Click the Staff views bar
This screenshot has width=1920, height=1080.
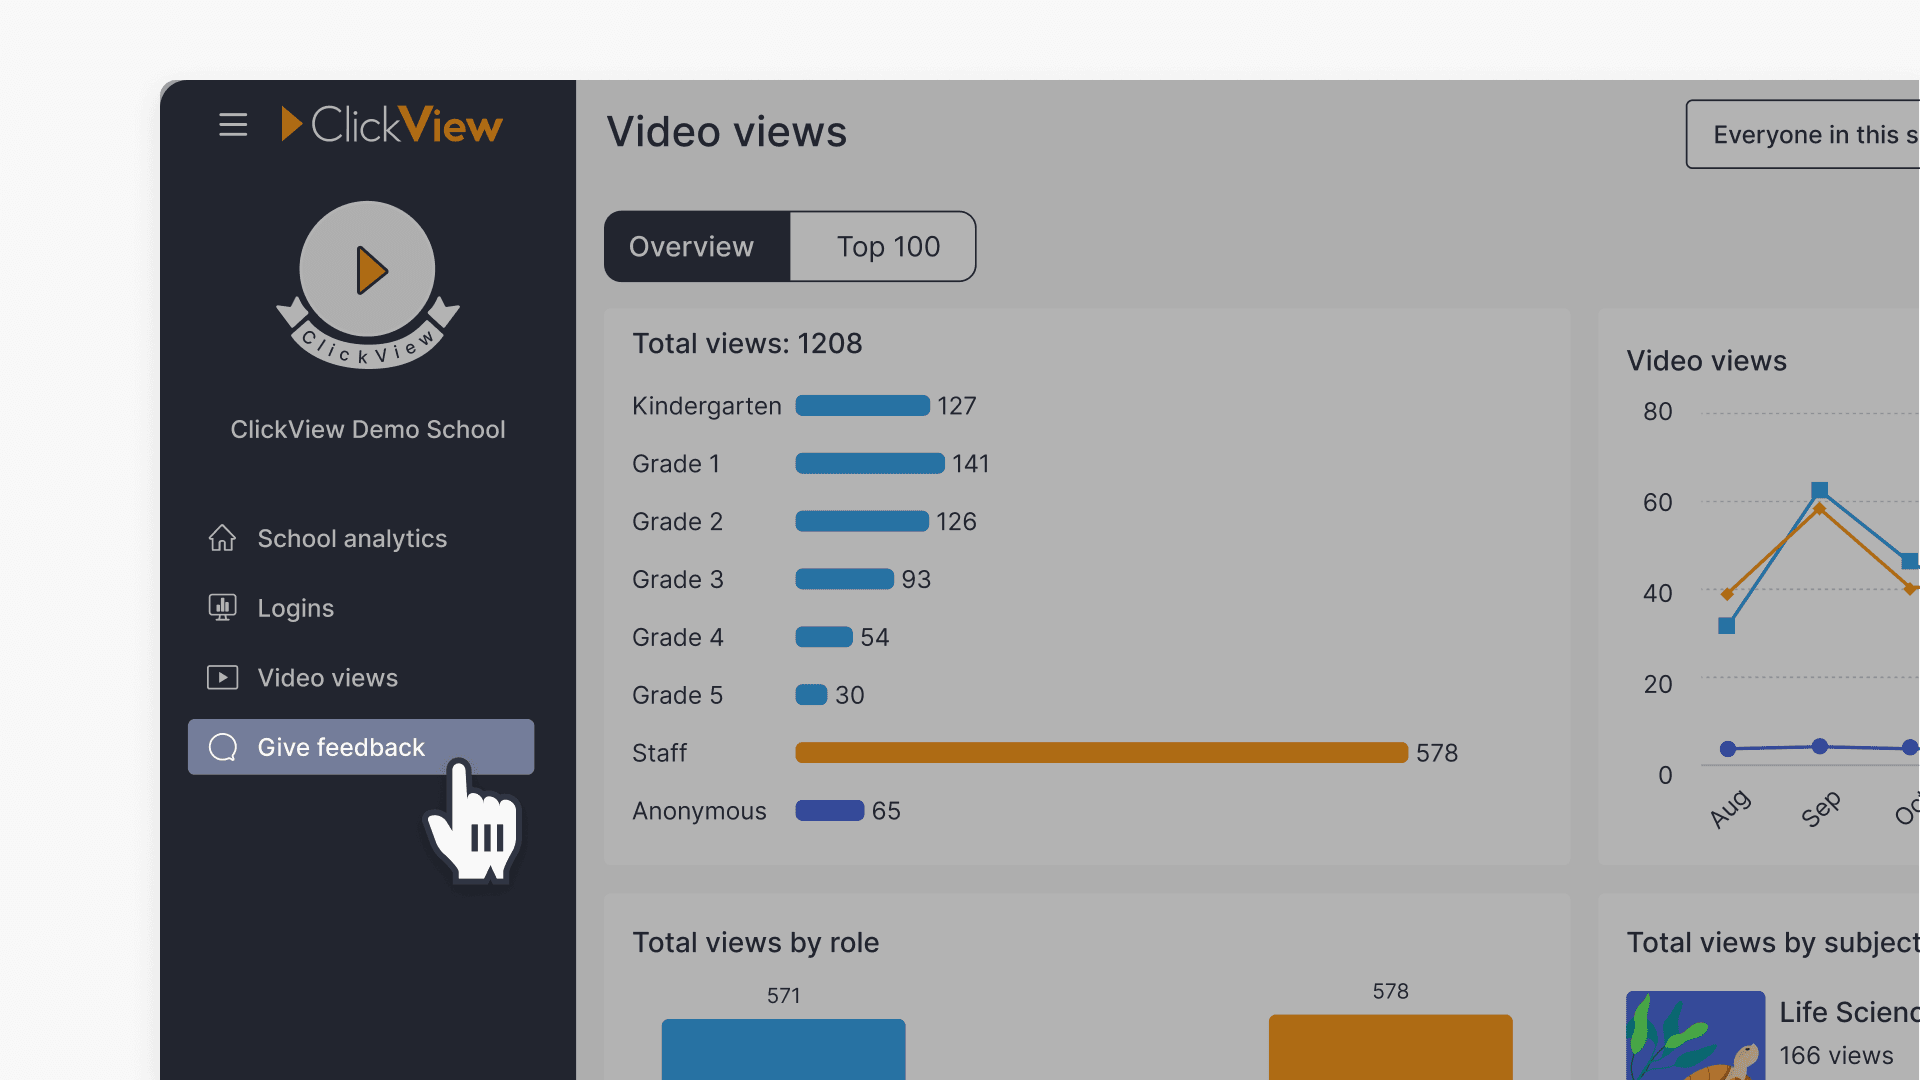pos(1100,752)
